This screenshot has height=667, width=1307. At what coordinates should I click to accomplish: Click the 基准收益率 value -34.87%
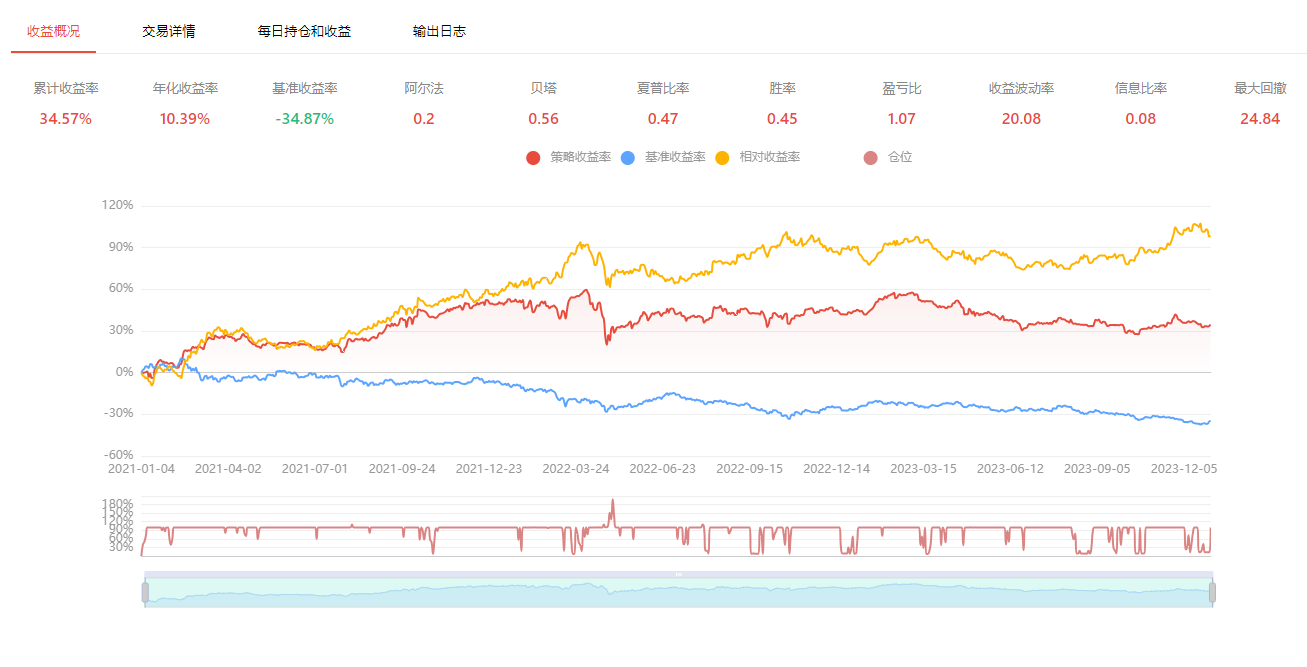click(304, 119)
